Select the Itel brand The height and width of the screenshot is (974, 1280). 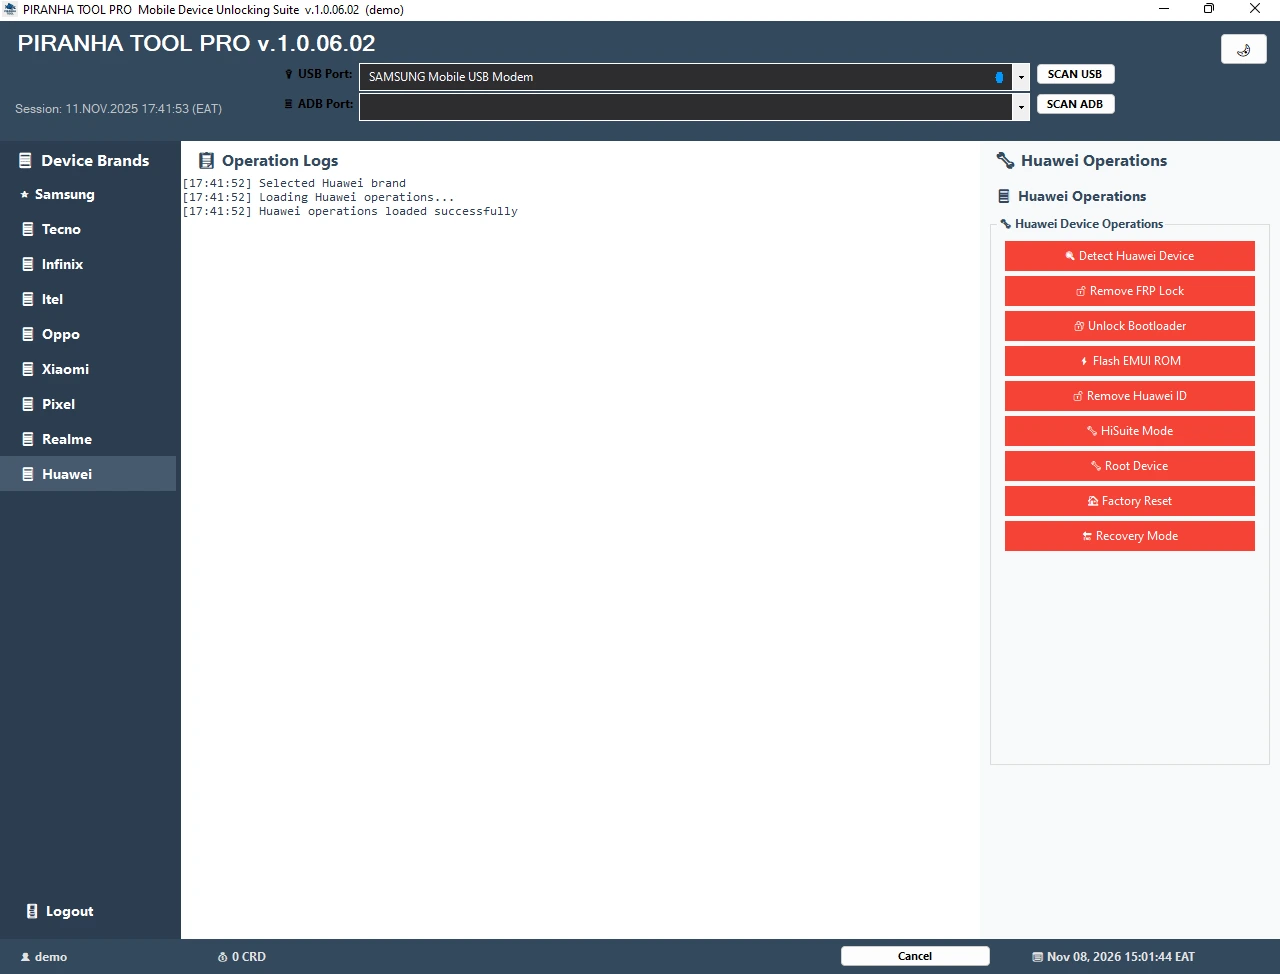(88, 299)
